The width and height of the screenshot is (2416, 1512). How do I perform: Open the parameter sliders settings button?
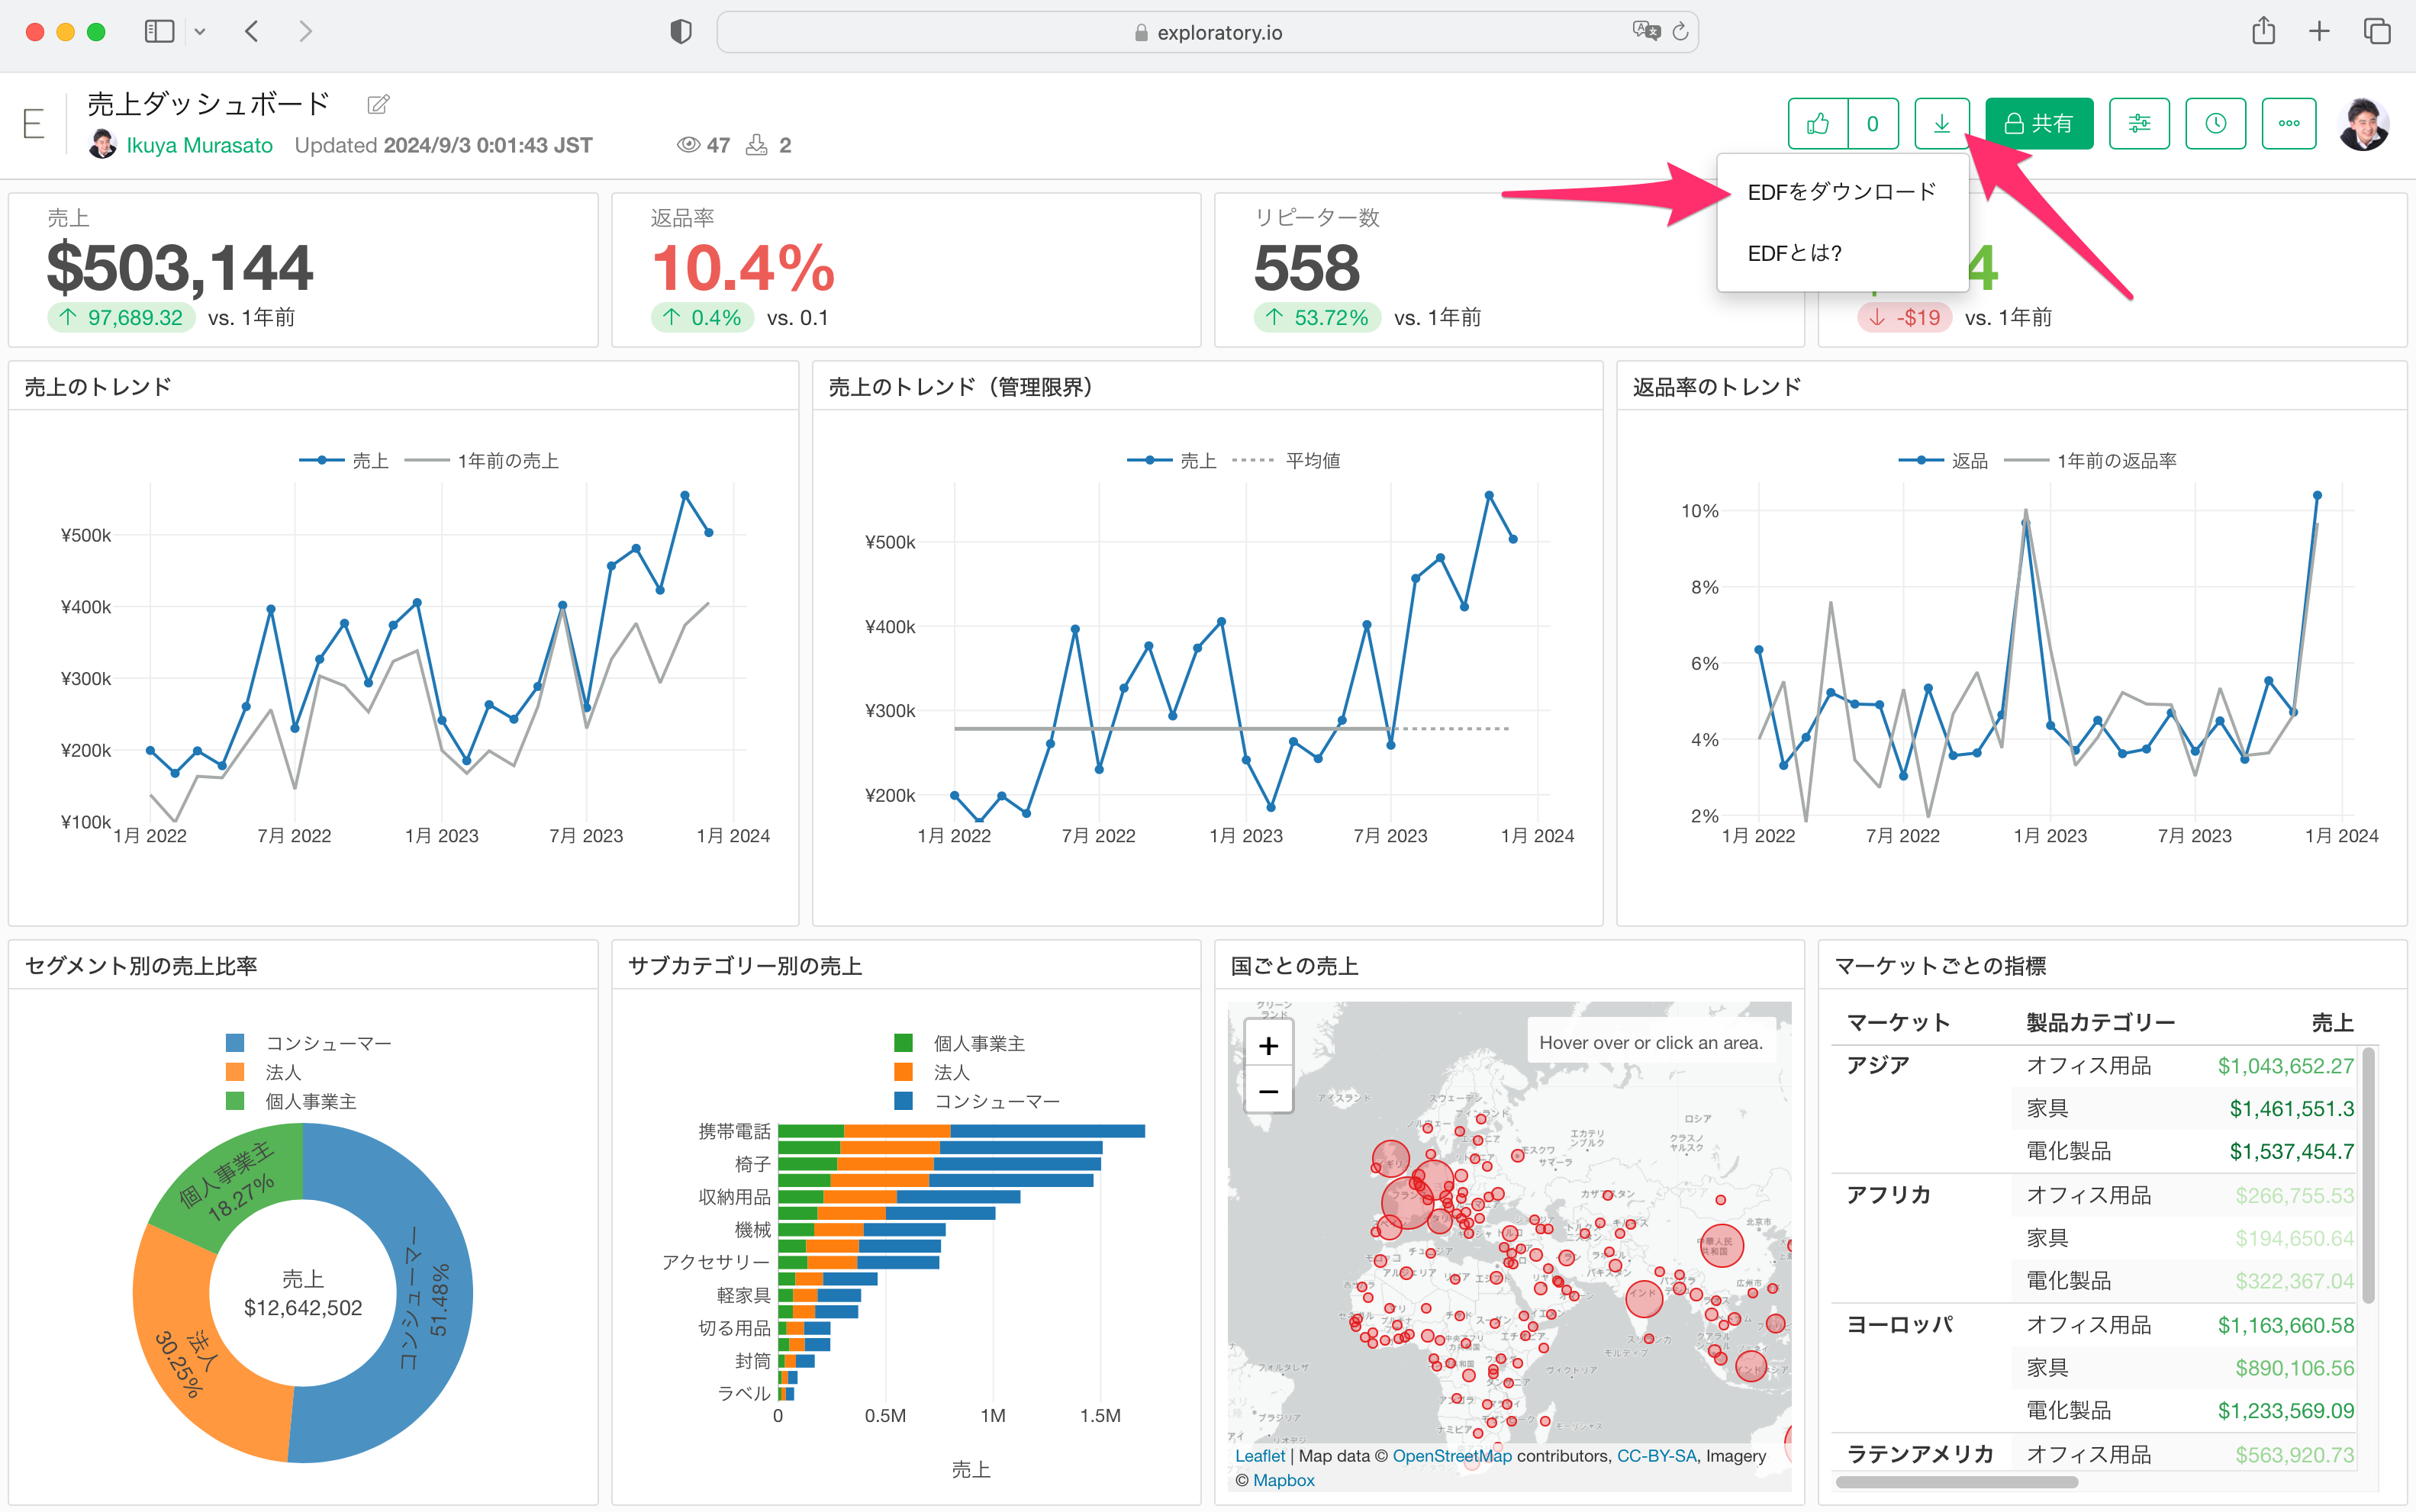tap(2139, 124)
